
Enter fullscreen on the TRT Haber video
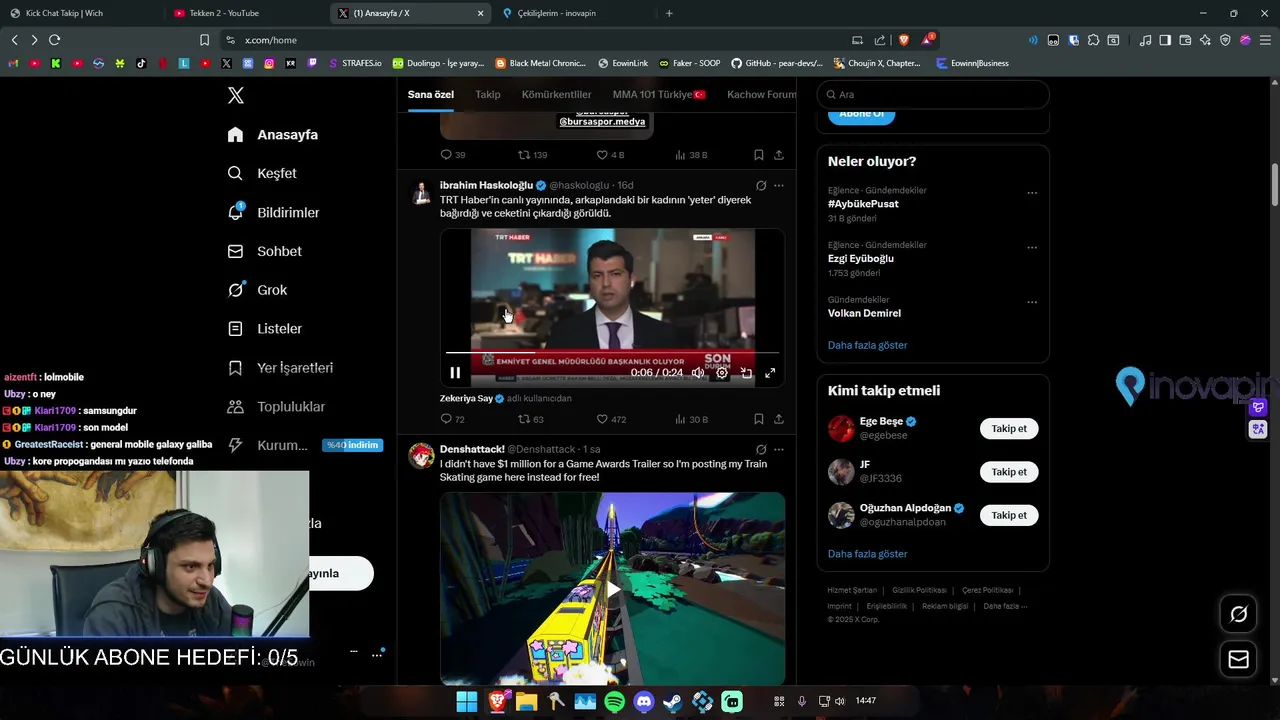[770, 373]
